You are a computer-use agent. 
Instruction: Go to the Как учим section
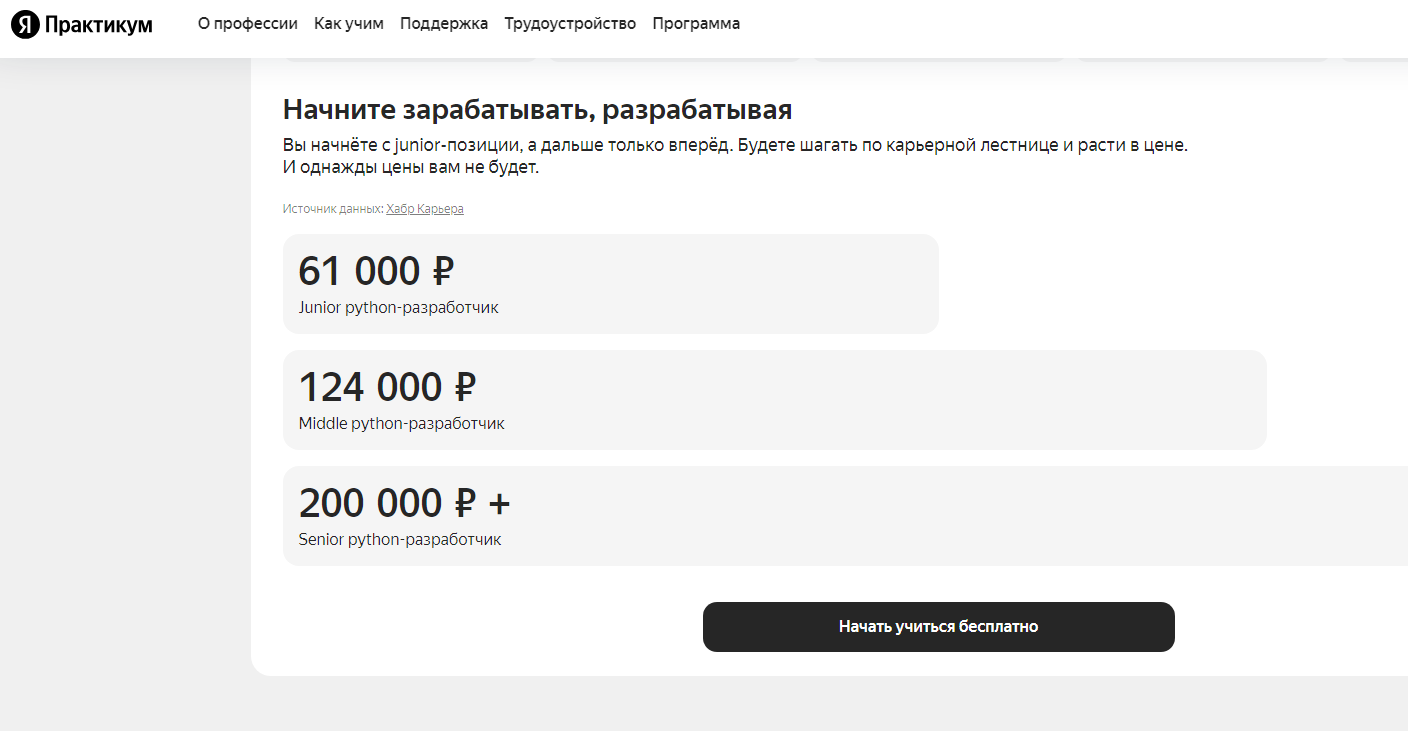pos(349,24)
